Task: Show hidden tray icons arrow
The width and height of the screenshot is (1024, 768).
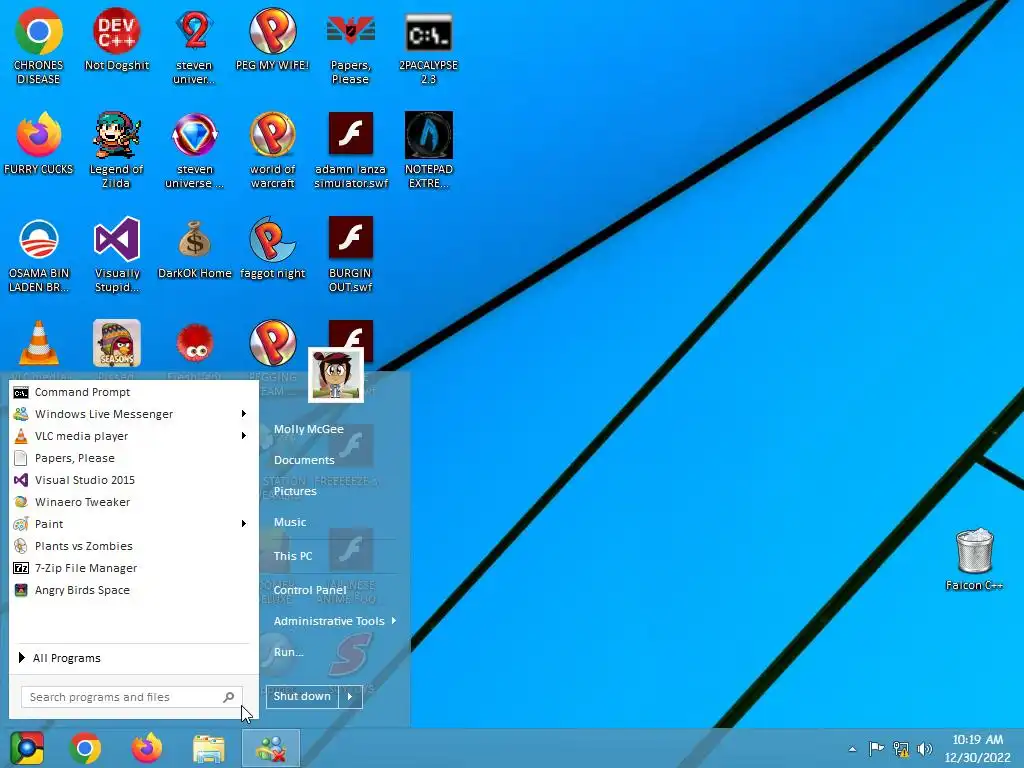Action: point(852,749)
